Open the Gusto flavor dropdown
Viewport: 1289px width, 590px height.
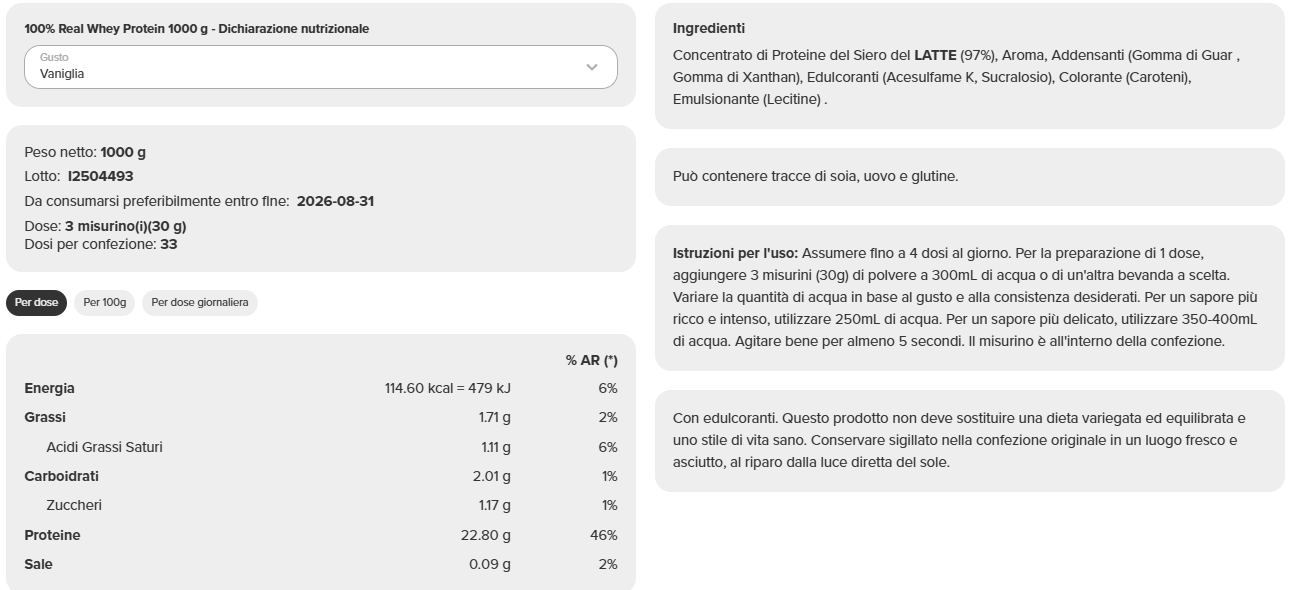[x=320, y=67]
